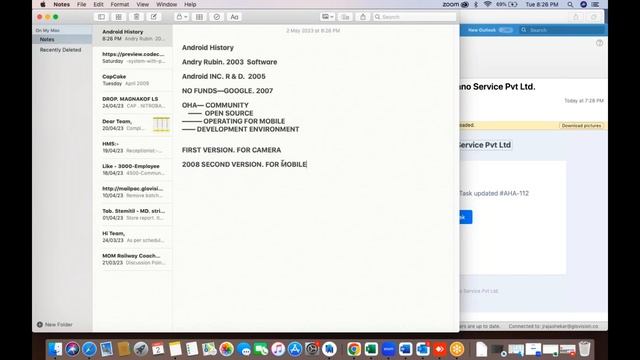Toggle the Notes folders sidebar button
640x360 pixels.
101,17
